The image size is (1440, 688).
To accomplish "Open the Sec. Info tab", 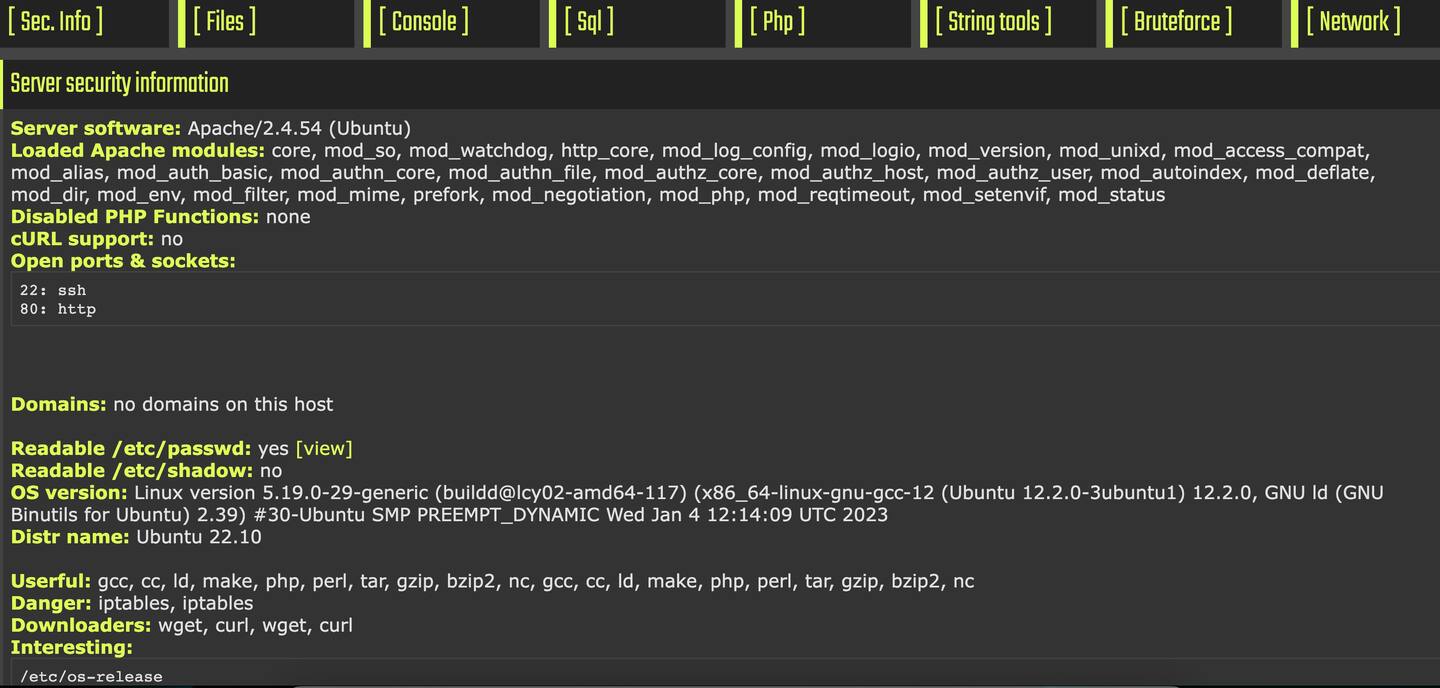I will (55, 21).
